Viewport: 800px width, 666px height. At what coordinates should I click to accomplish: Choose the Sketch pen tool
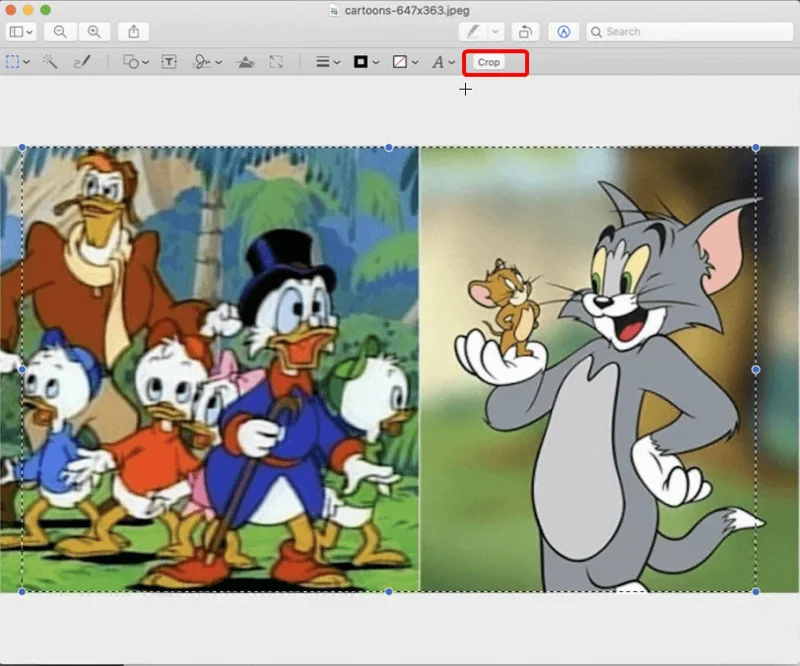[x=82, y=62]
